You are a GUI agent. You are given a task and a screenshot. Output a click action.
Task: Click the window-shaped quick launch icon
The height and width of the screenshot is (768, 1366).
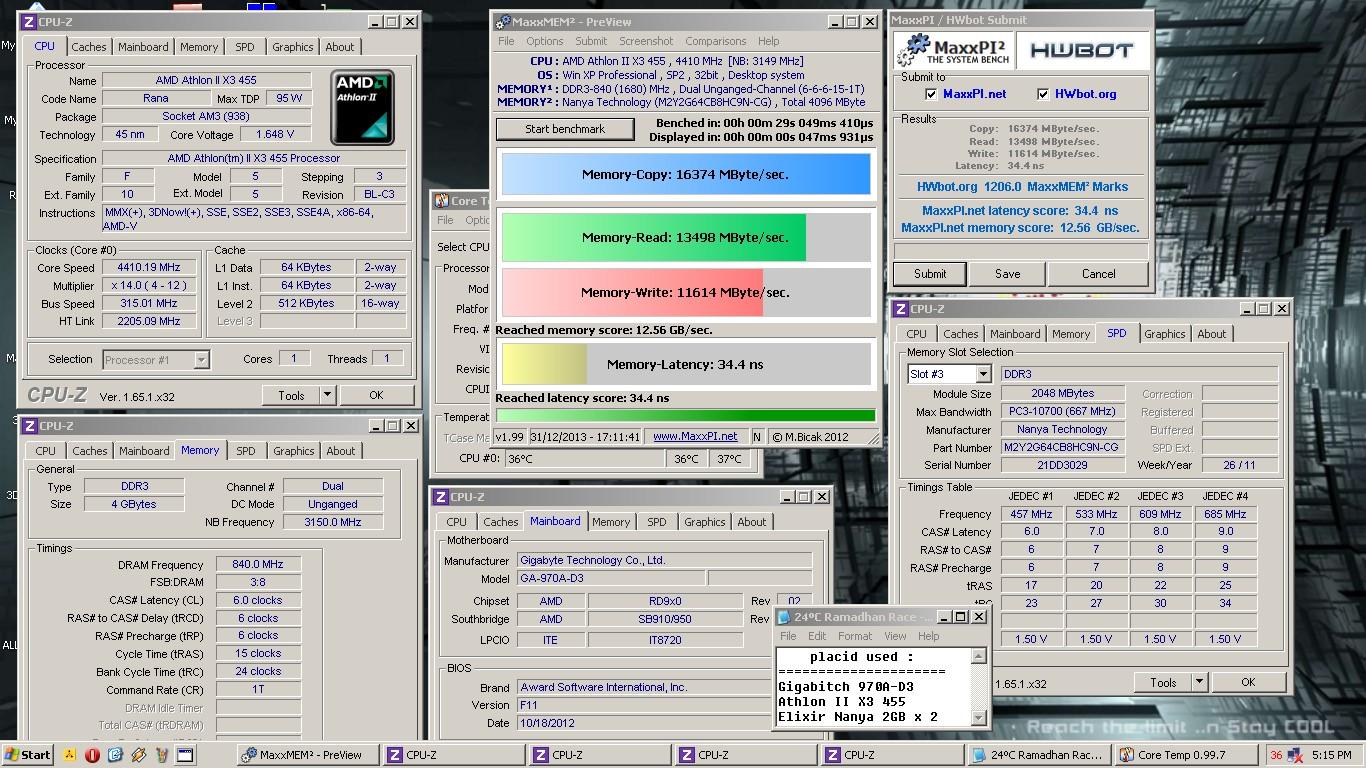pos(185,755)
